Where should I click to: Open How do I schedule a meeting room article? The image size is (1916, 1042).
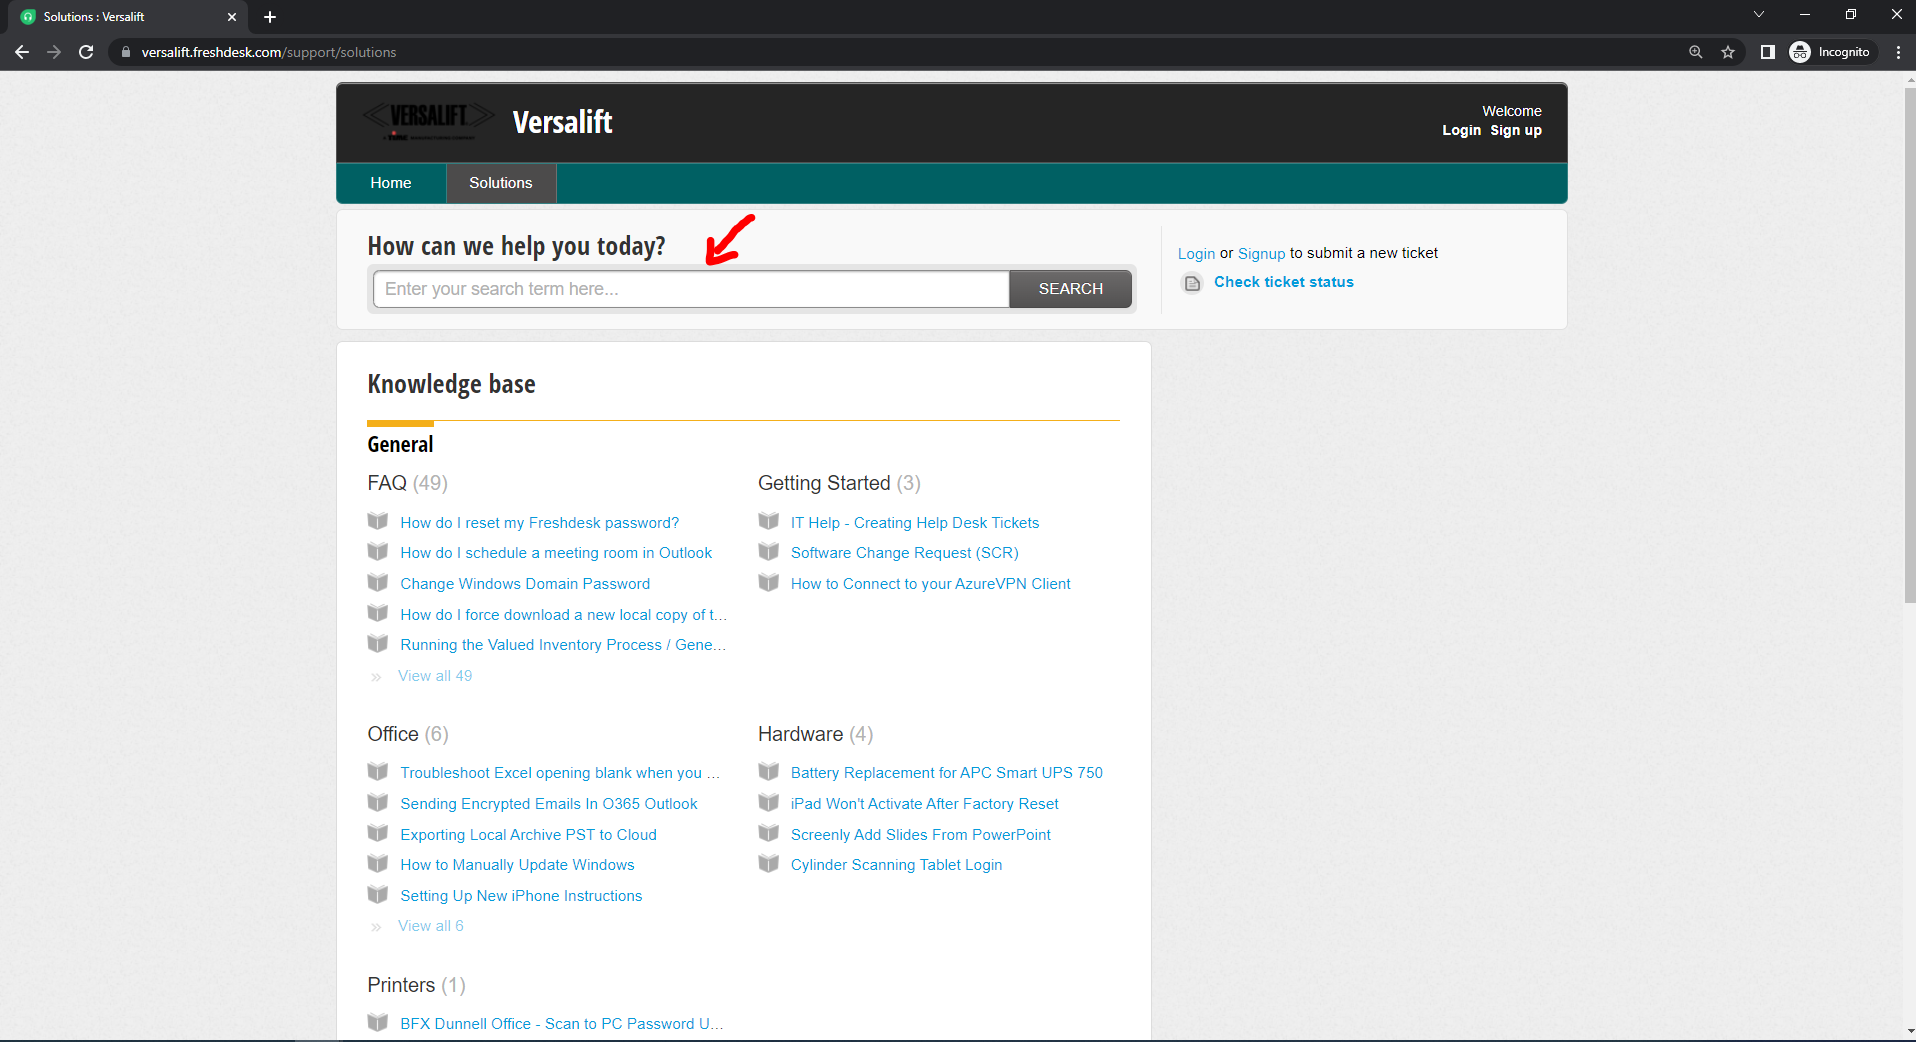[556, 553]
